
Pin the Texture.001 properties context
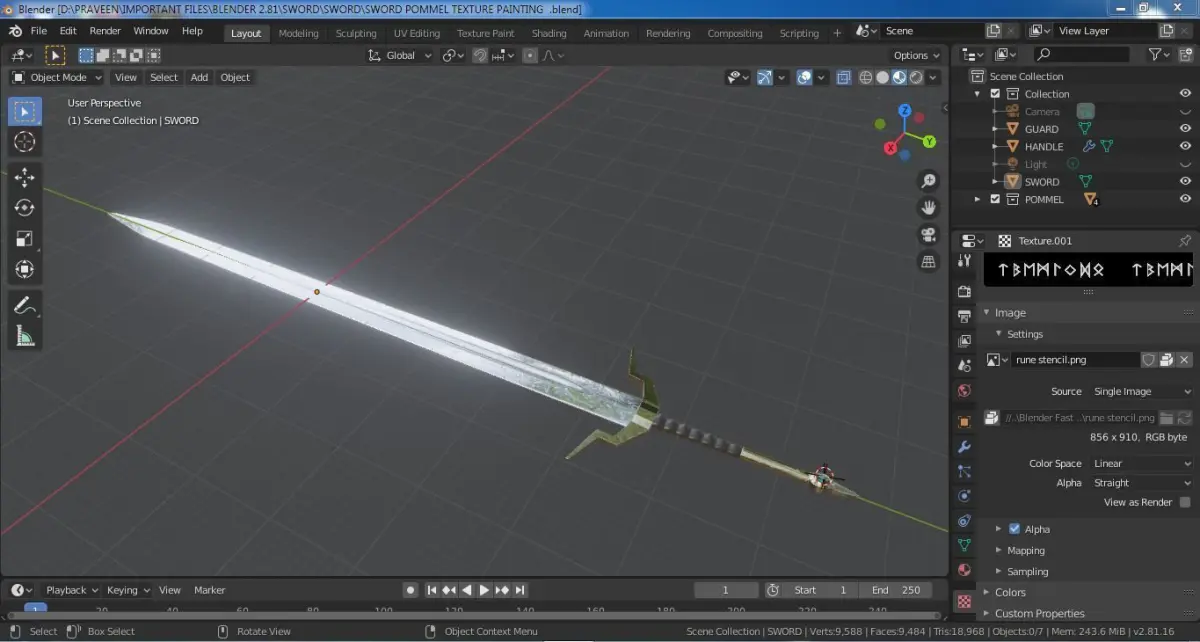[x=1185, y=241]
